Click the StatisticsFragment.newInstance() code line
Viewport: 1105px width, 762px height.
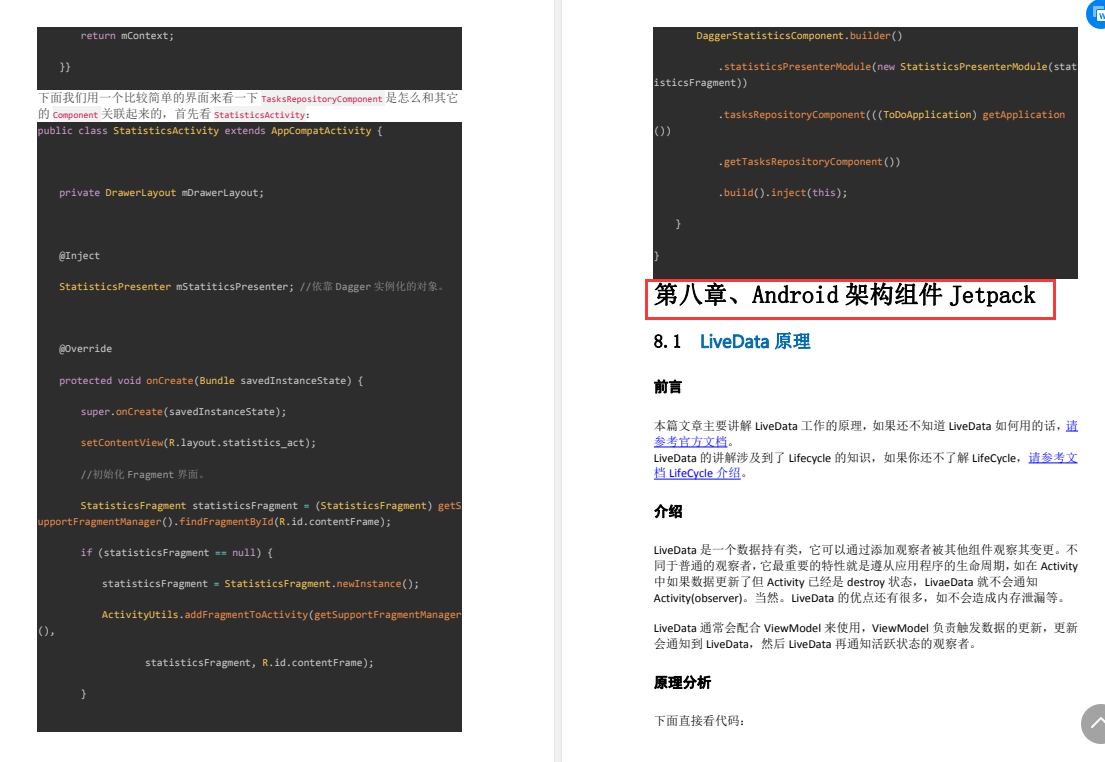[260, 583]
